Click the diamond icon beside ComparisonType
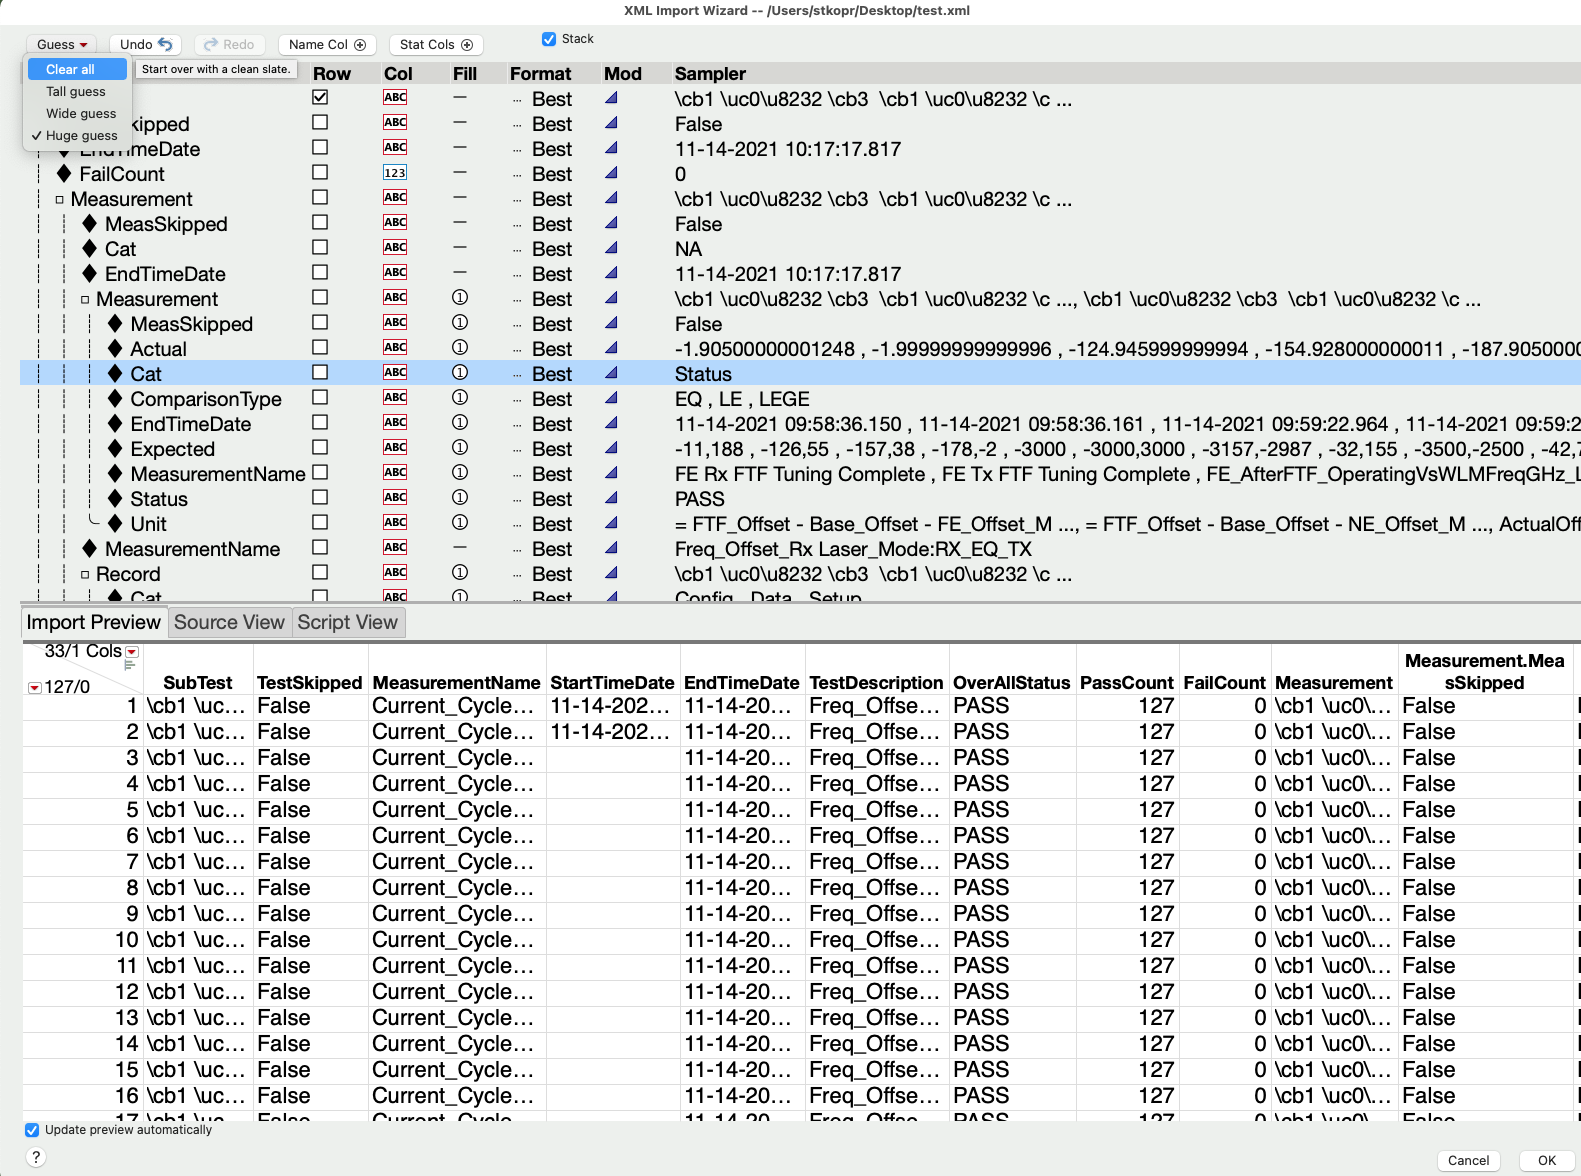 click(x=115, y=399)
